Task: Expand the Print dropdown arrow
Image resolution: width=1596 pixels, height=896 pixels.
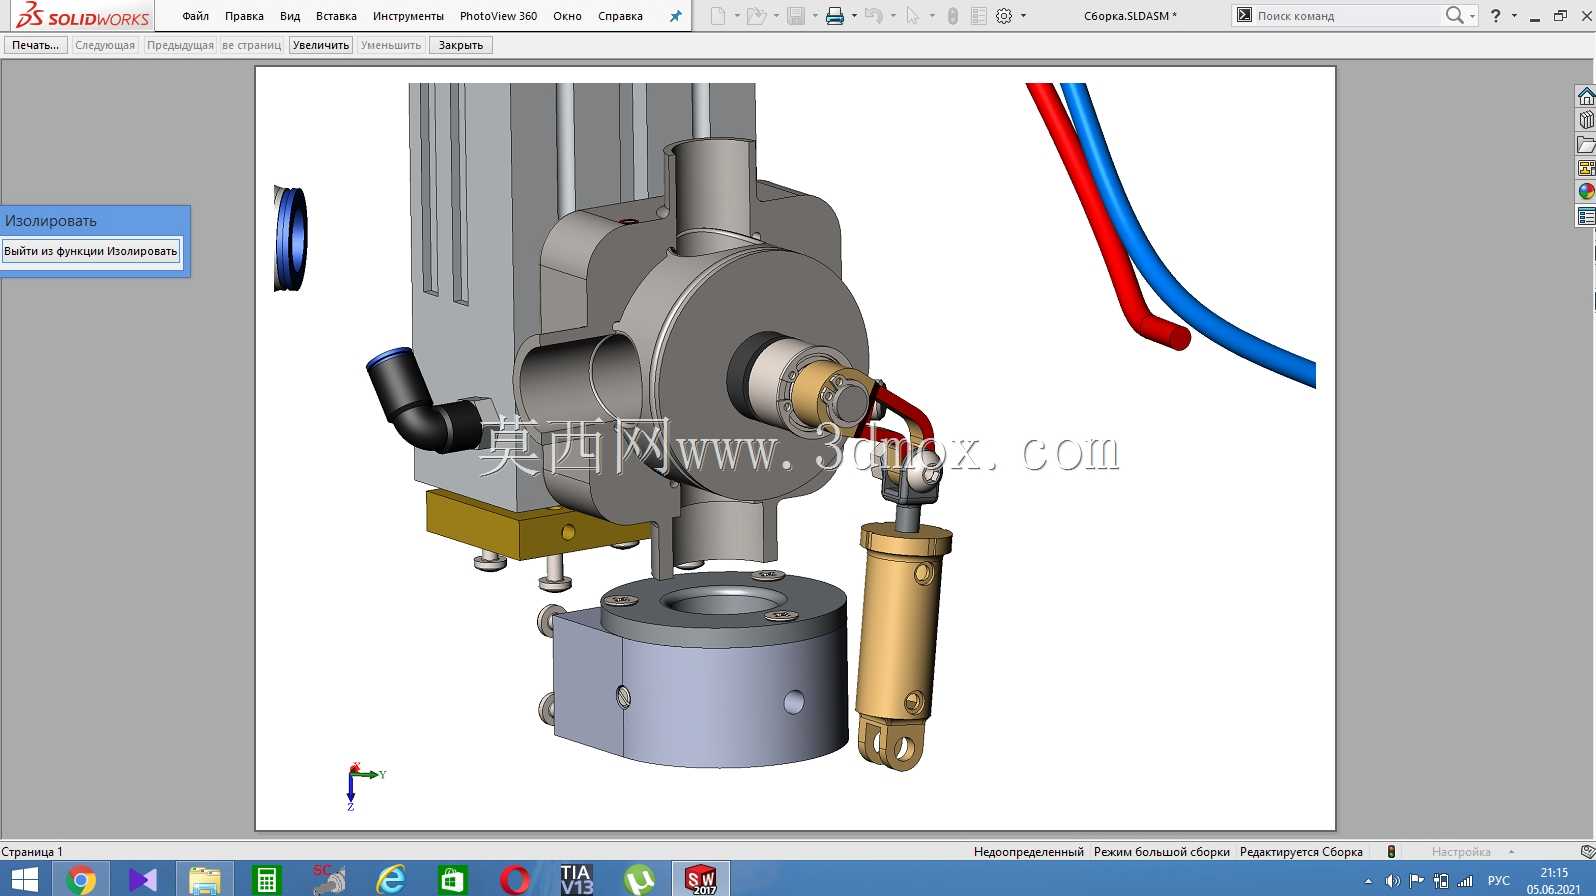Action: point(854,16)
